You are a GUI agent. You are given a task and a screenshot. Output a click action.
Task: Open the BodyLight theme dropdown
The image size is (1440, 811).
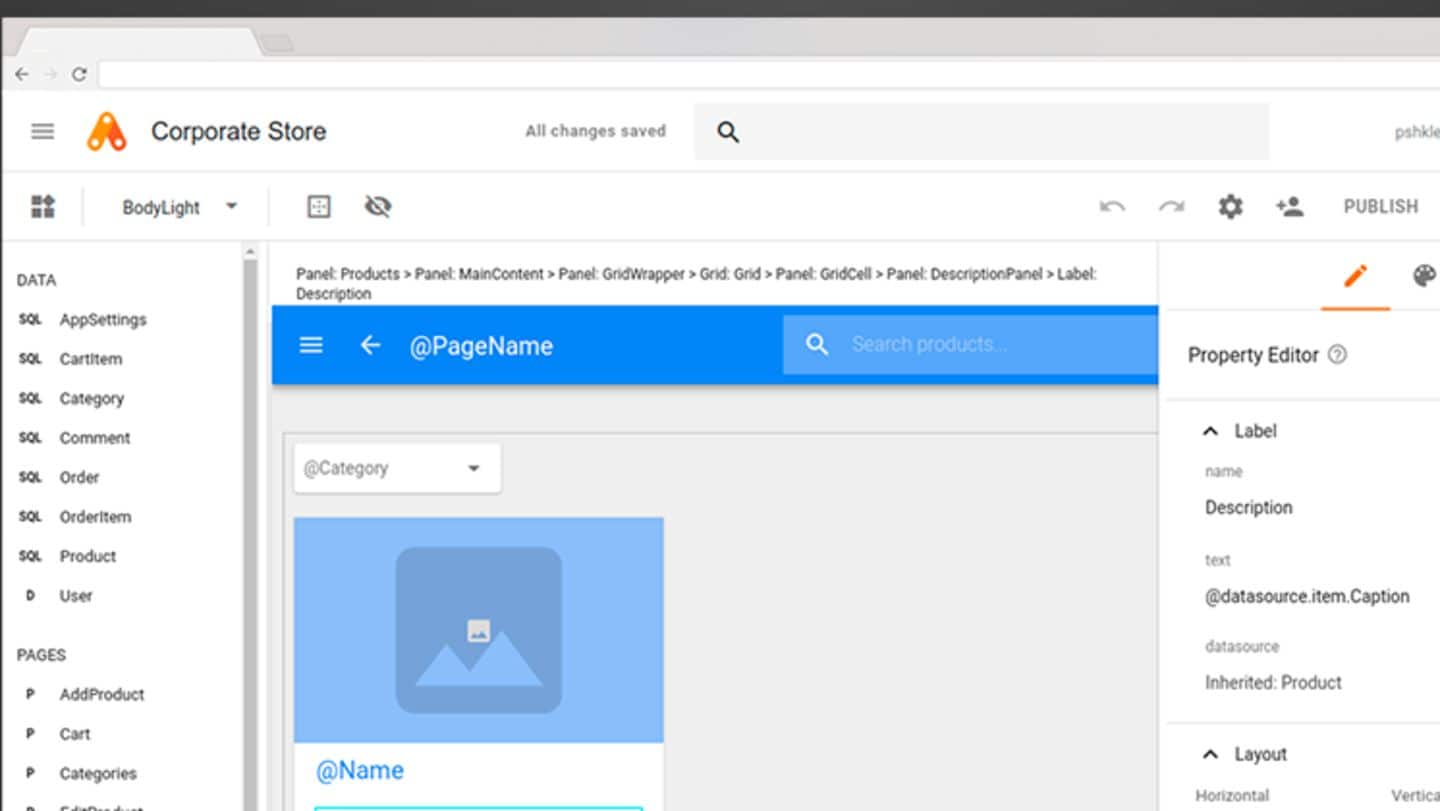(x=180, y=207)
